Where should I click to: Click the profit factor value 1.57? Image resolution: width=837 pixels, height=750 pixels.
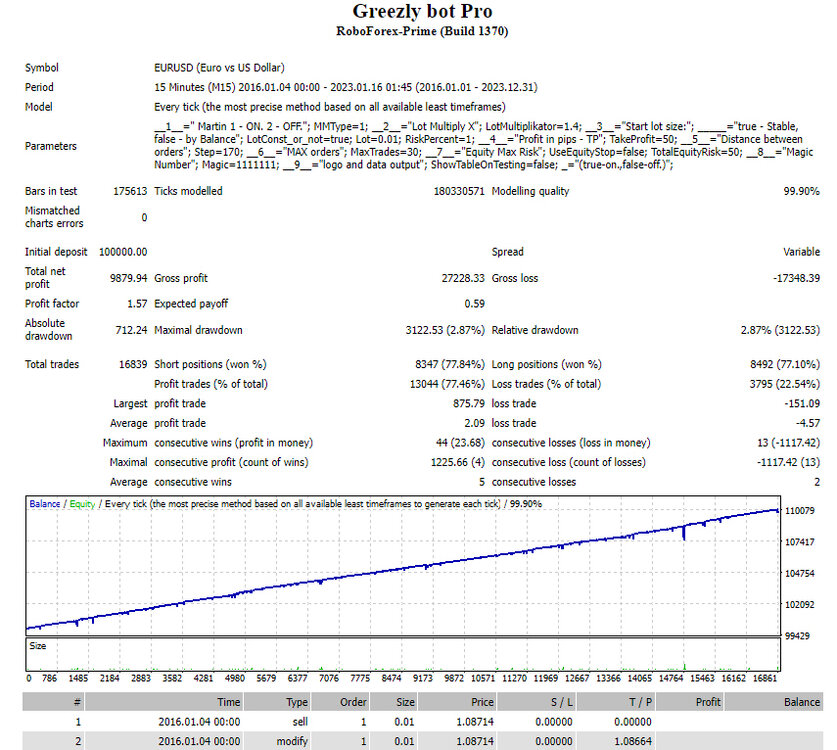[137, 303]
